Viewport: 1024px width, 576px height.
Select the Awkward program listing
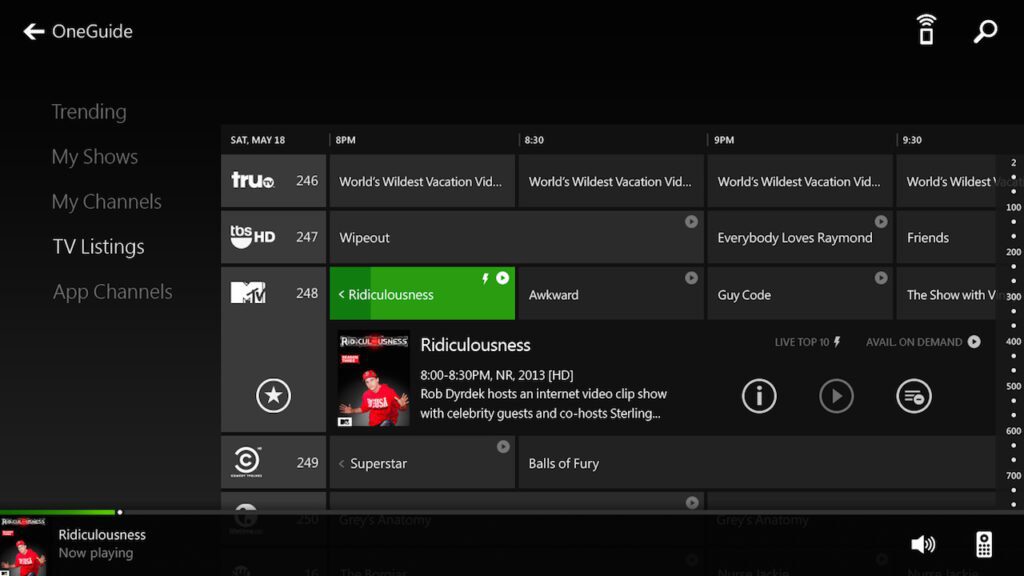pyautogui.click(x=611, y=293)
